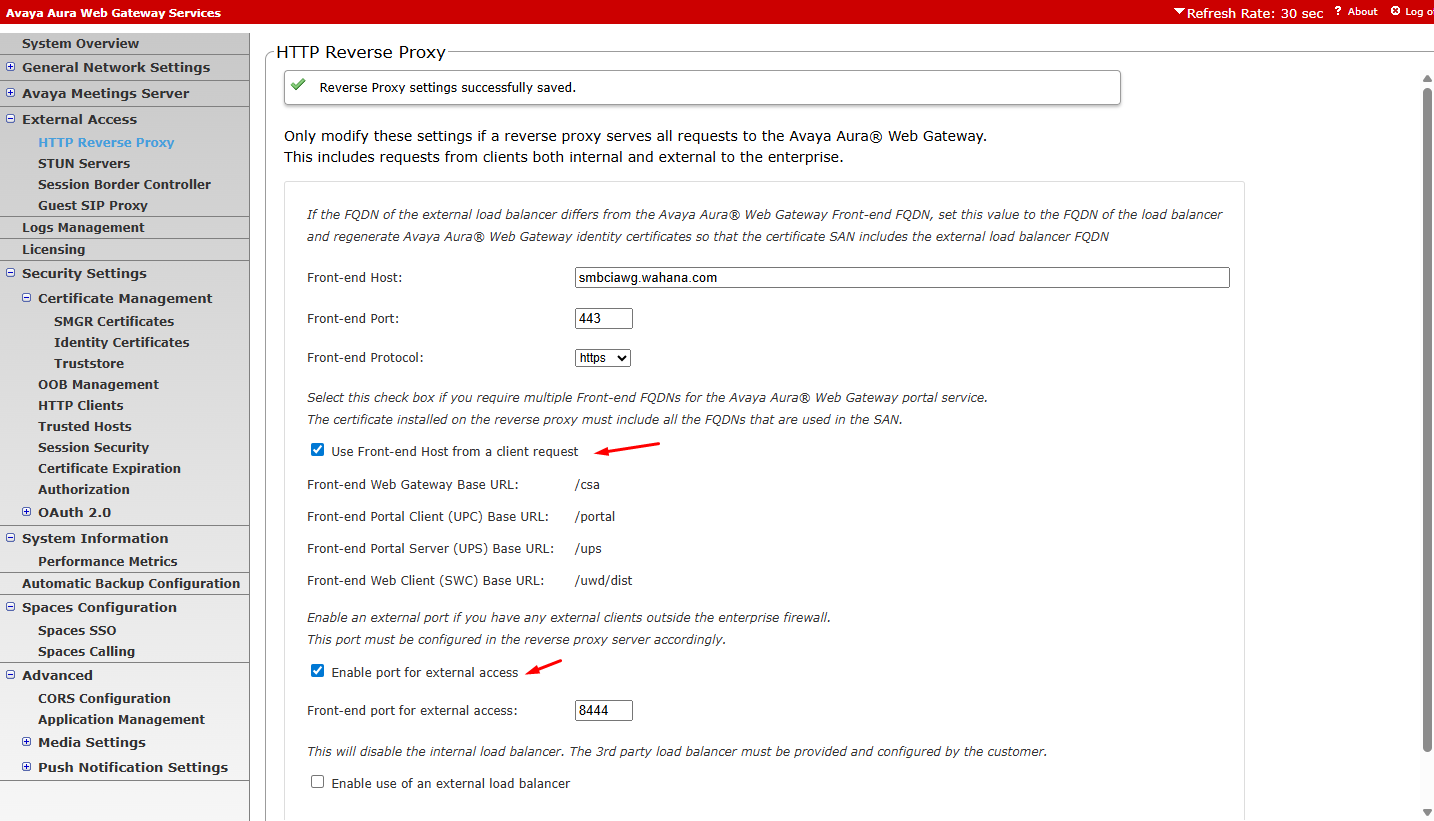Click the Log off icon
The height and width of the screenshot is (821, 1434).
[x=1396, y=12]
